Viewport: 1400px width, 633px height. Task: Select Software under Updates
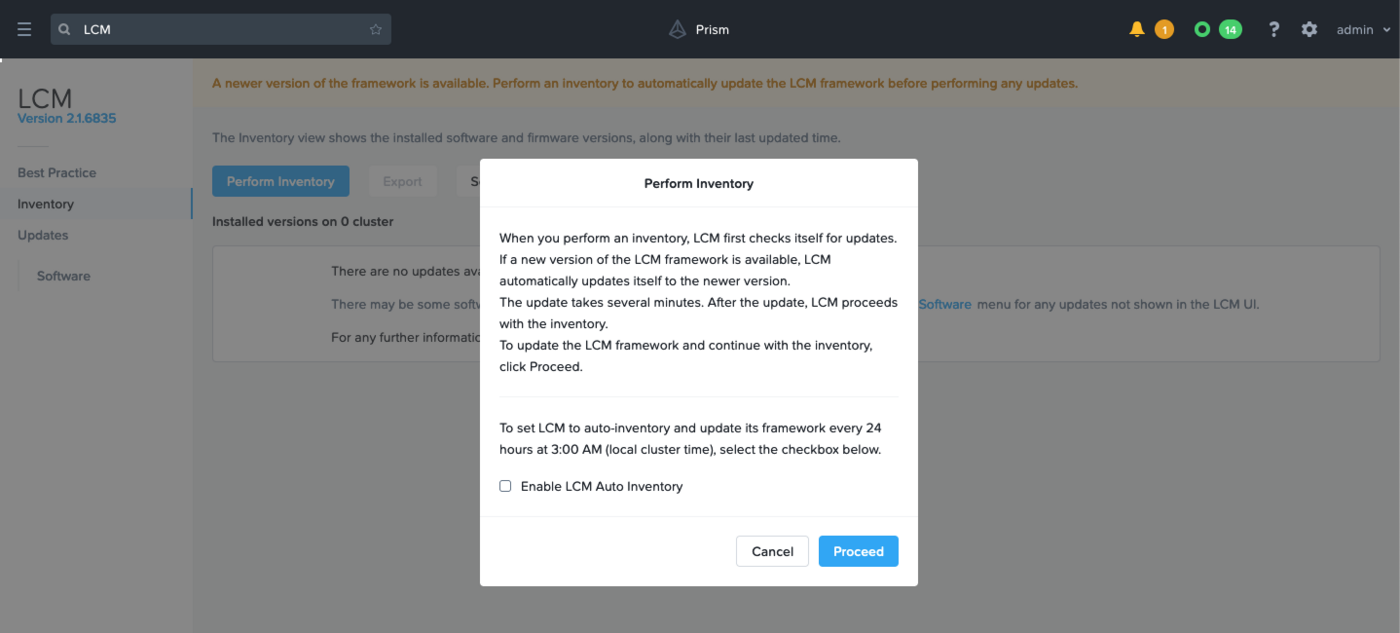(x=64, y=276)
